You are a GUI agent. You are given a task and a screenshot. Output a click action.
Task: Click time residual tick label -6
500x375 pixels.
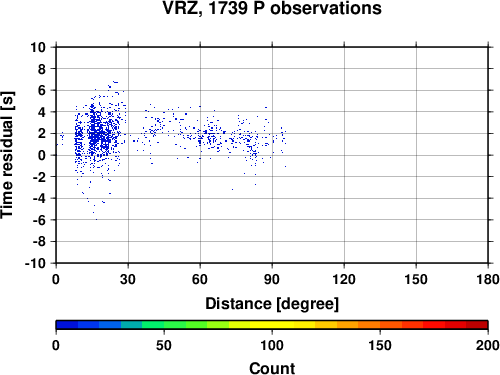click(x=39, y=220)
